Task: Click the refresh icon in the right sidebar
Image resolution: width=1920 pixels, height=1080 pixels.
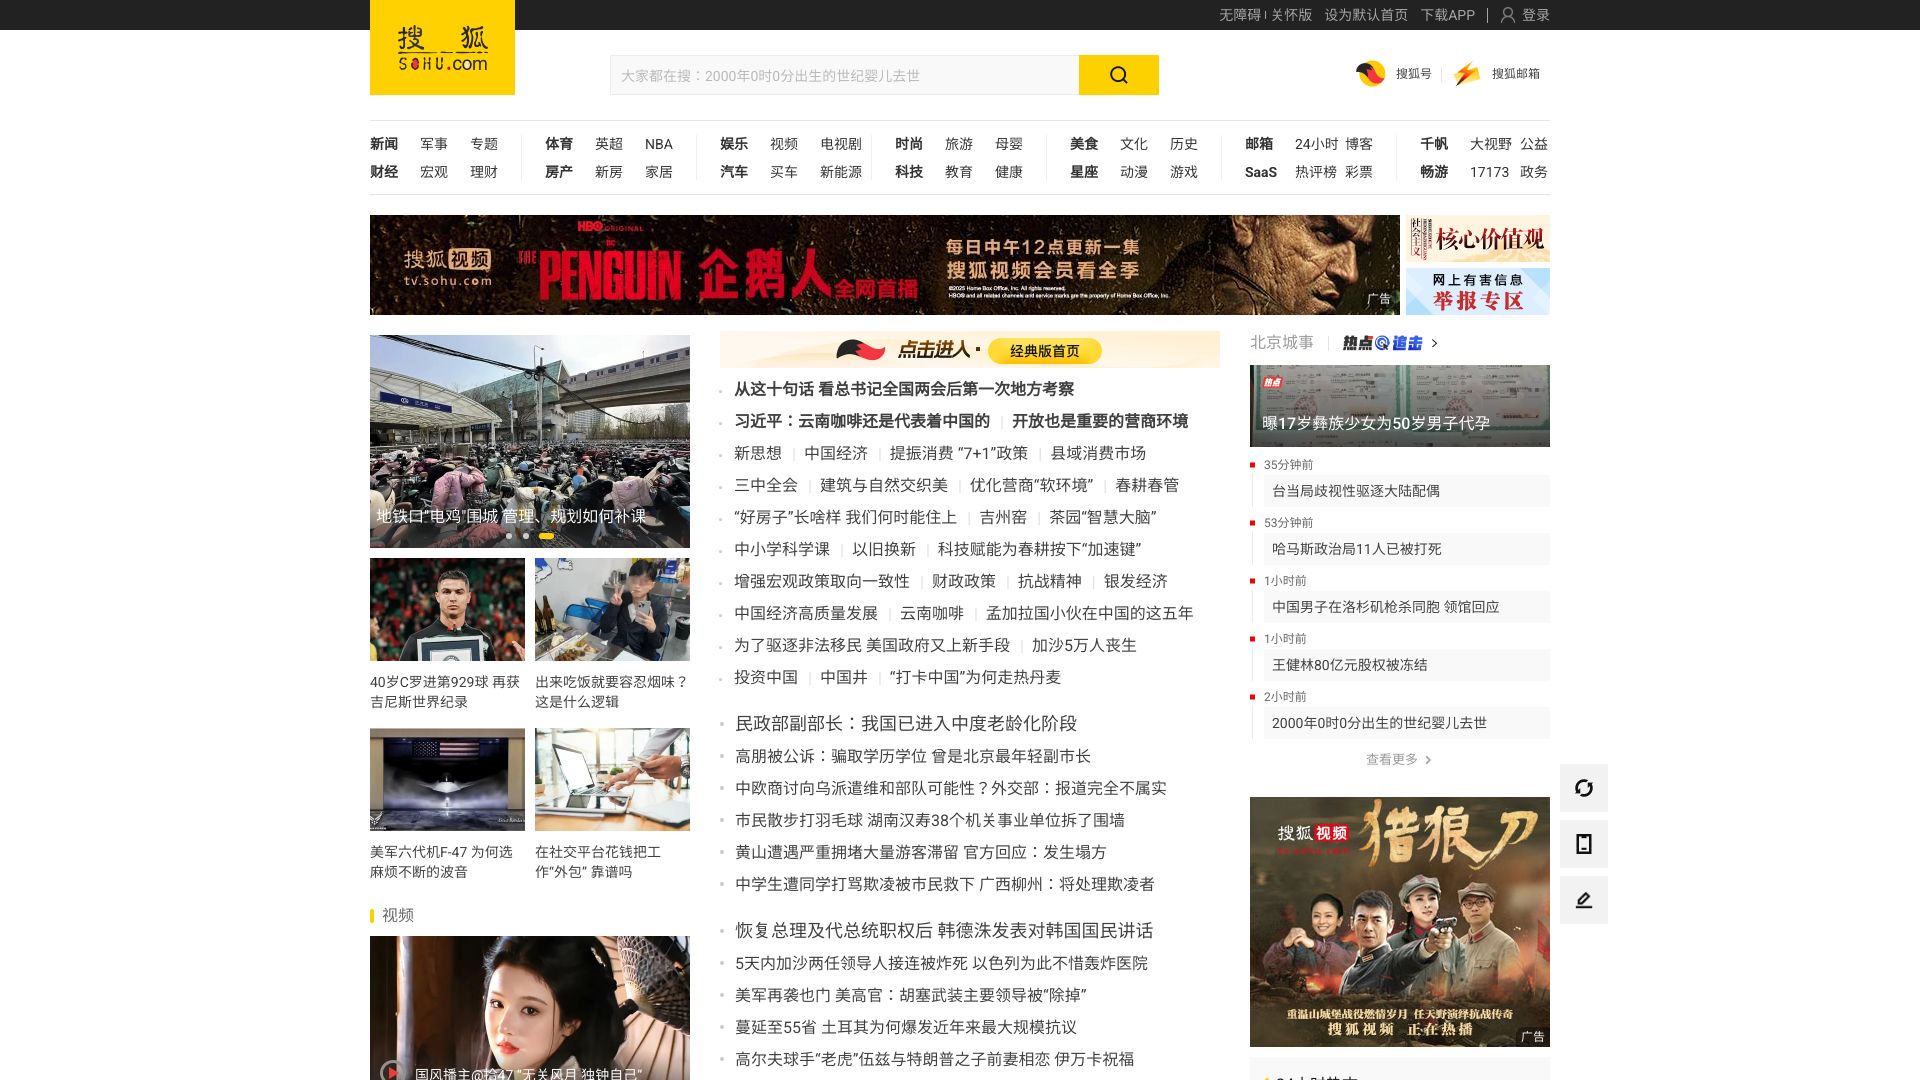Action: coord(1583,788)
